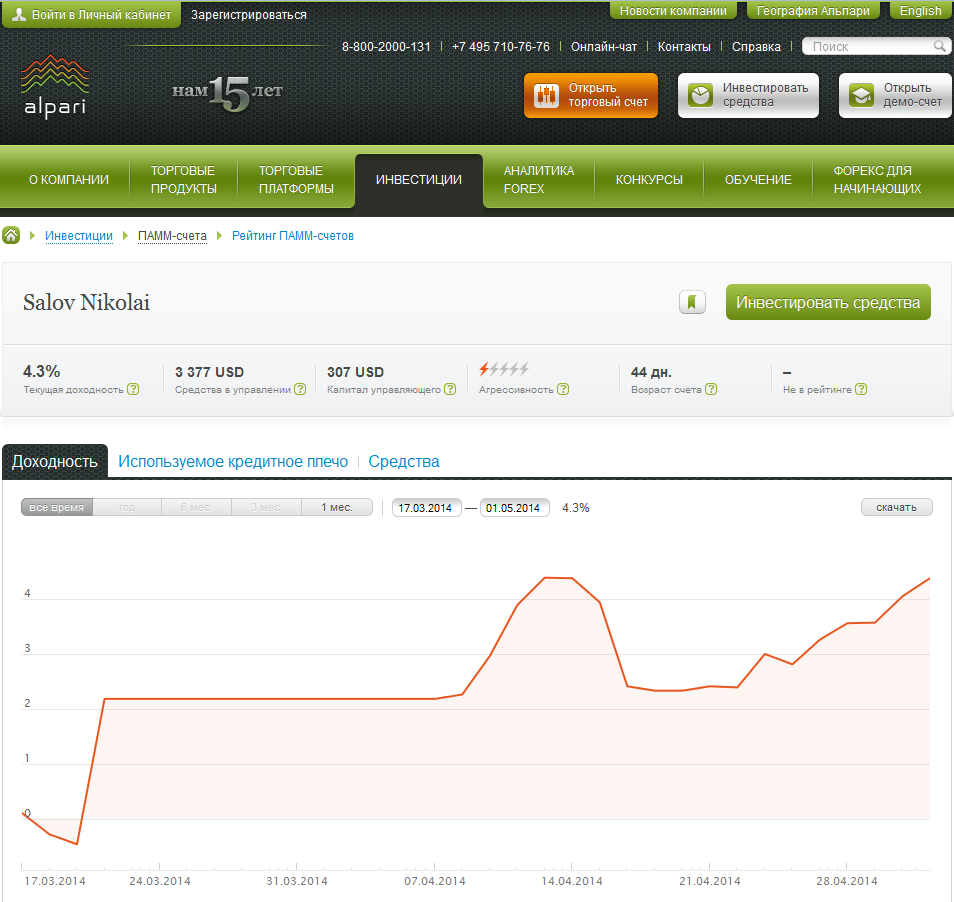This screenshot has width=954, height=902.
Task: Click ПАММ-счета breadcrumb
Action: (x=172, y=236)
